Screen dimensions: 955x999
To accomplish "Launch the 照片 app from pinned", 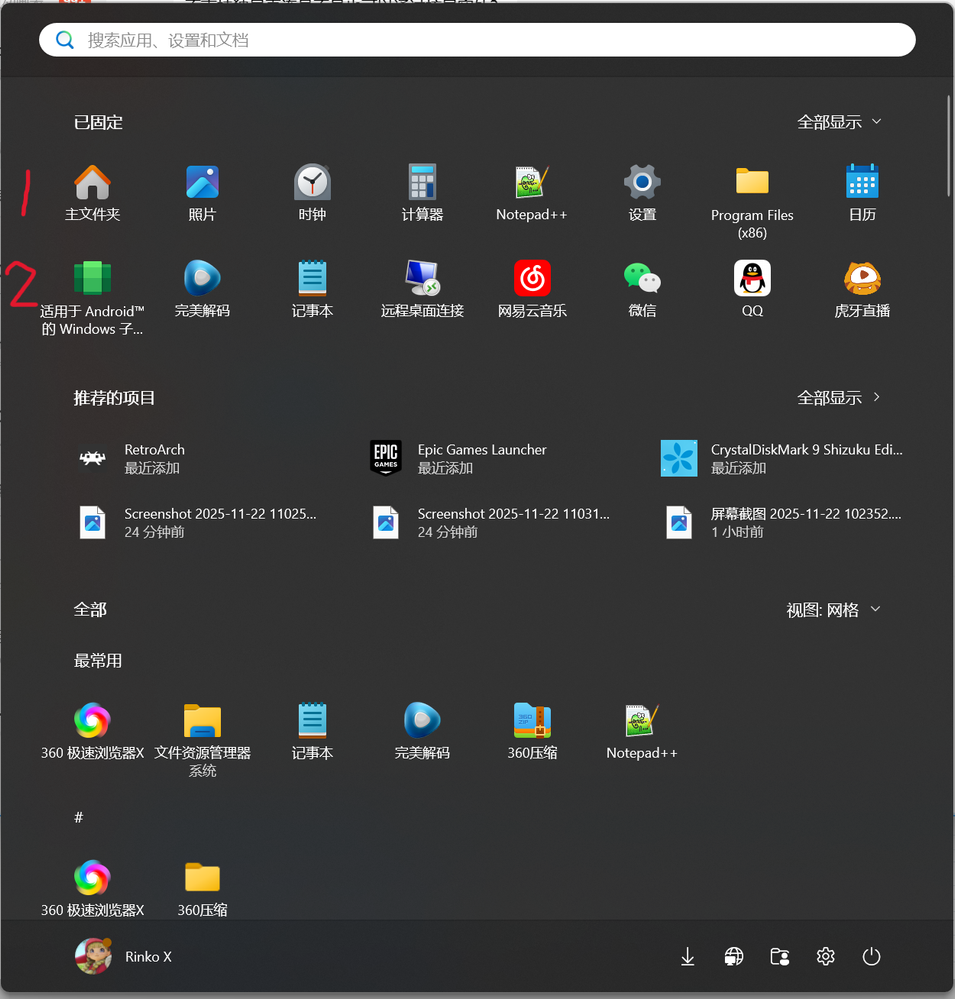I will point(202,193).
